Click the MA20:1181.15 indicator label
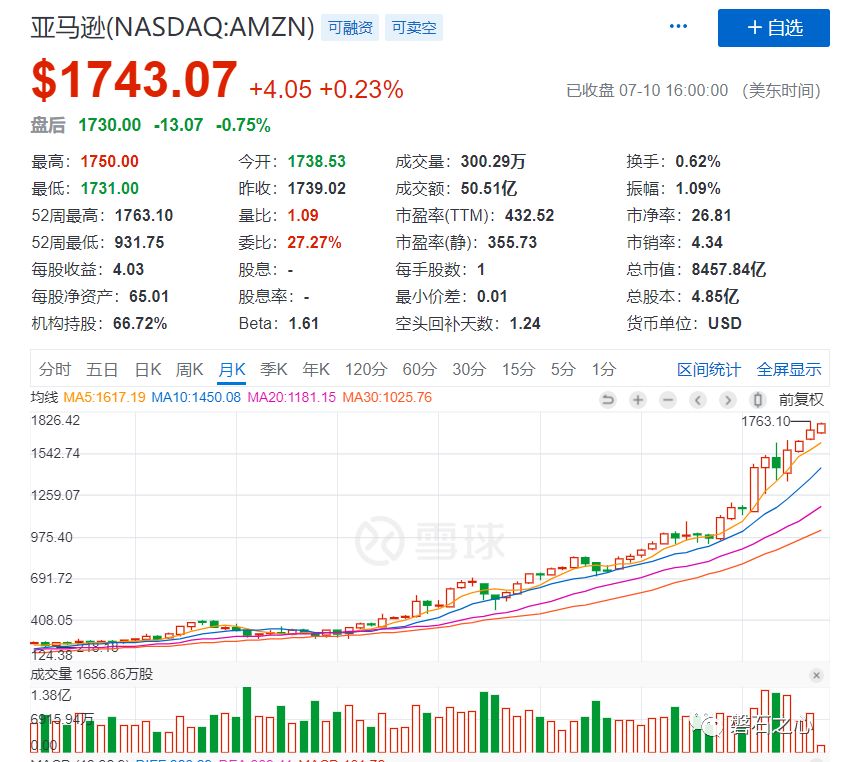841x762 pixels. point(291,397)
